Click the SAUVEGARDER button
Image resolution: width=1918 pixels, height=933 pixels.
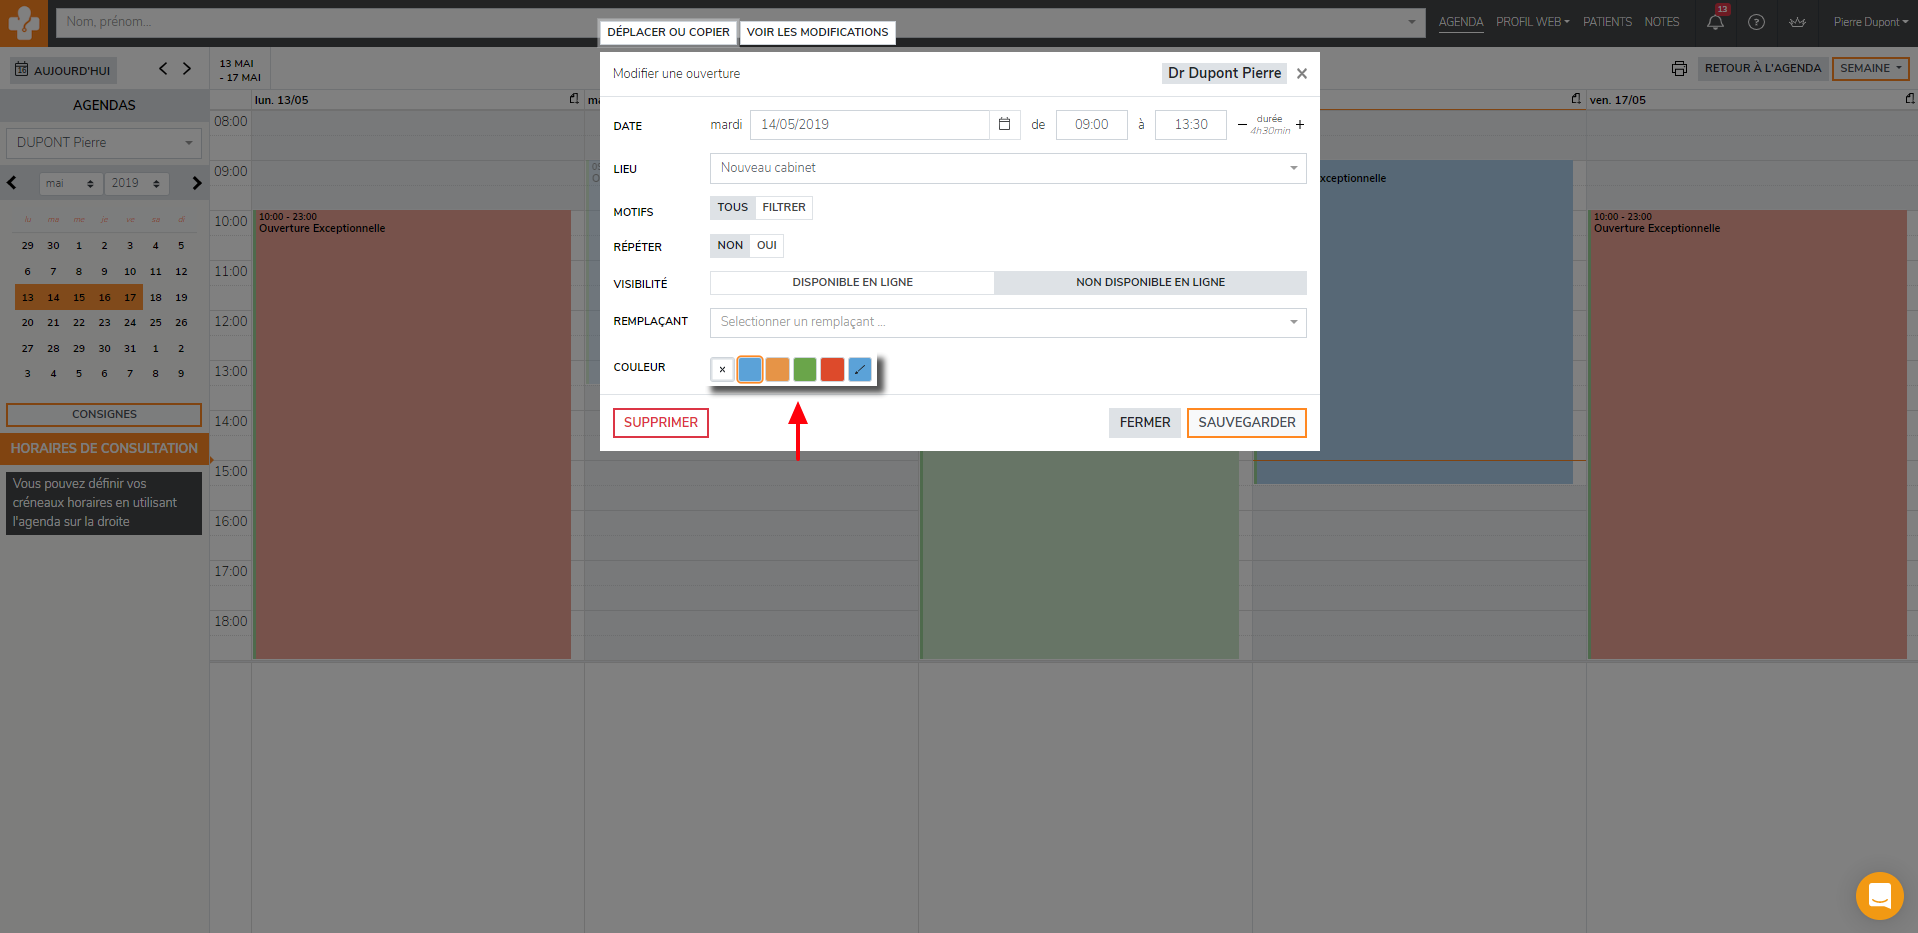pyautogui.click(x=1246, y=422)
